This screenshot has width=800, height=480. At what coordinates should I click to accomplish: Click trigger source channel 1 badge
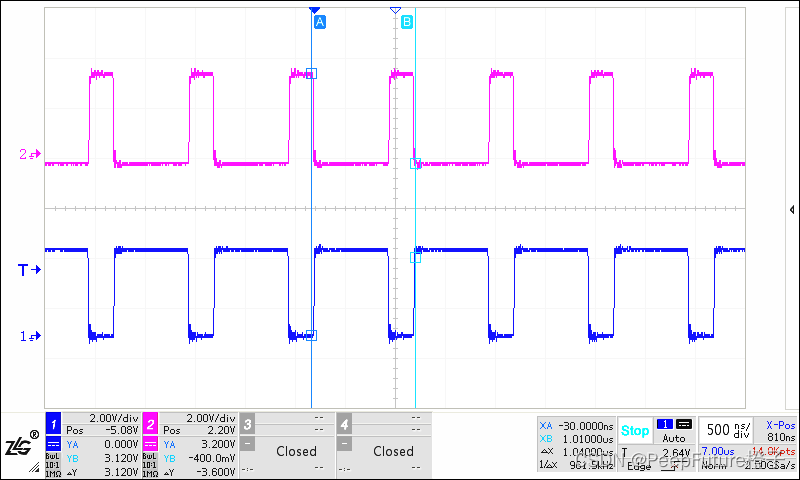click(665, 424)
